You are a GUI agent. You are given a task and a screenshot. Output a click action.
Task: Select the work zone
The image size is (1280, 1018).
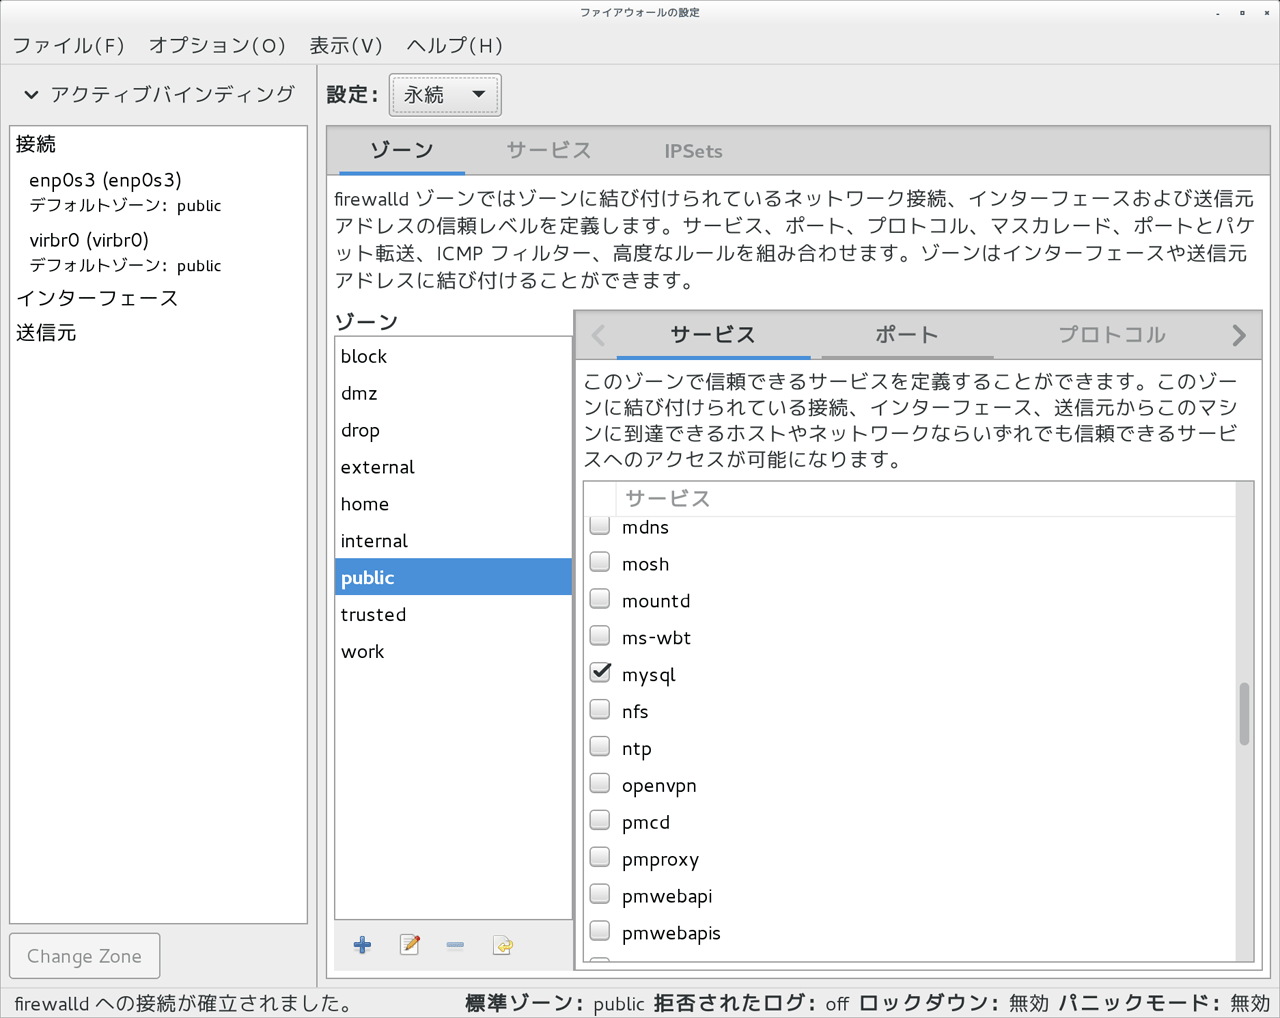(x=453, y=651)
